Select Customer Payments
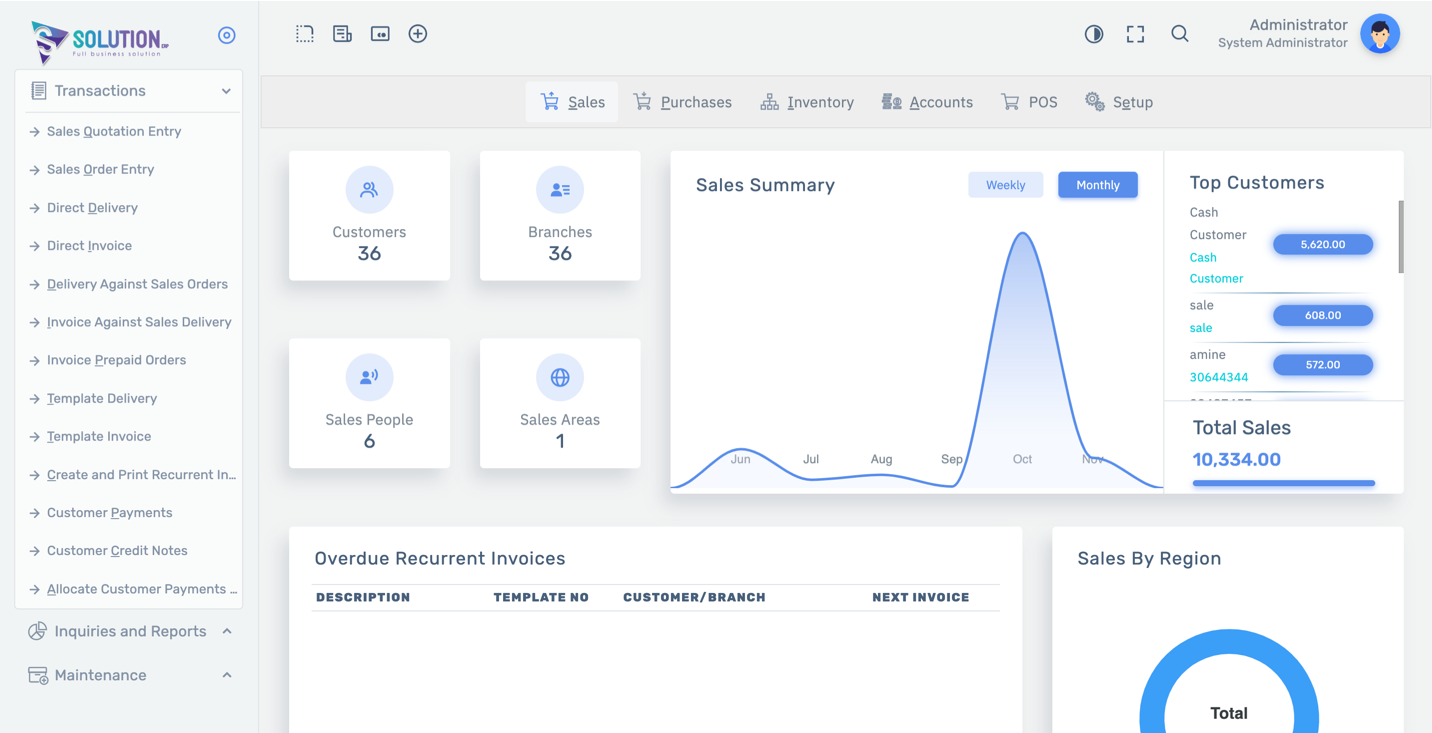The image size is (1432, 733). (109, 513)
